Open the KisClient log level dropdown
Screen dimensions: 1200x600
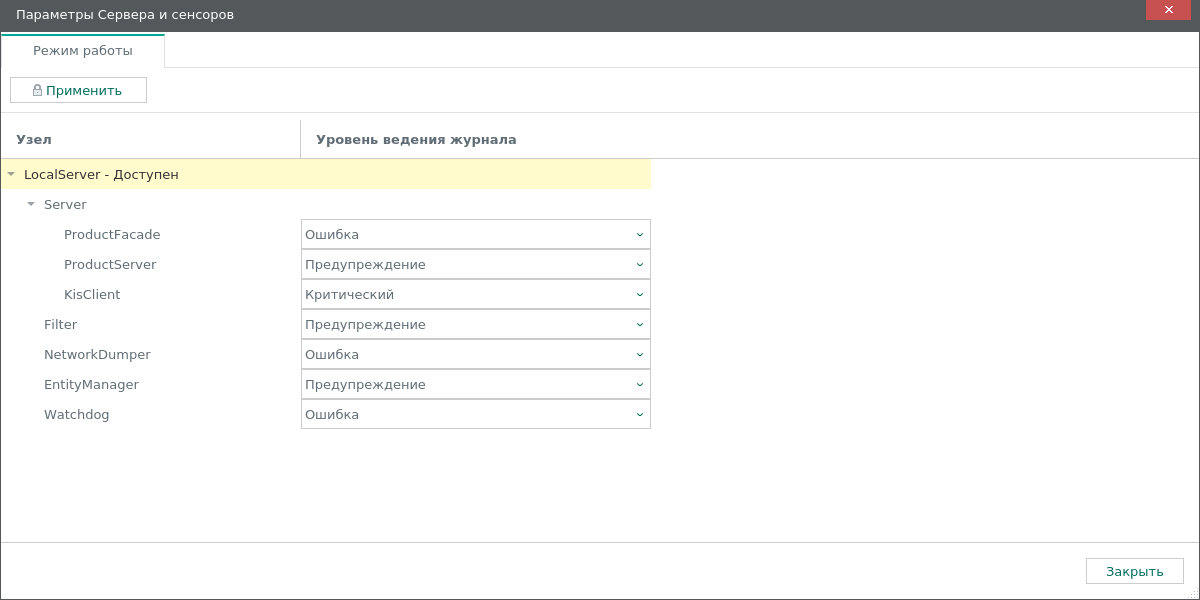tap(475, 295)
